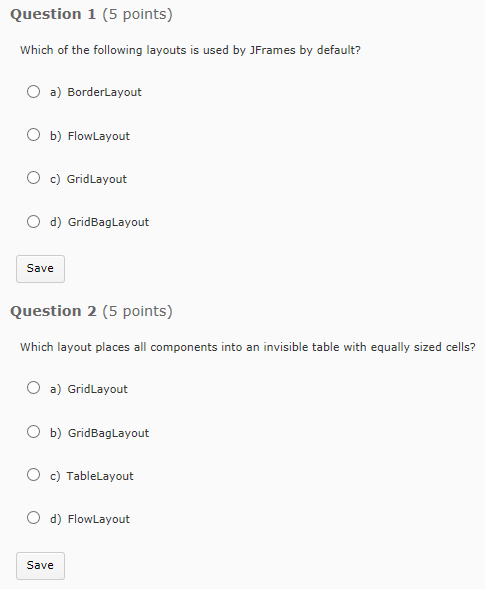Save the answer for Question 2

pos(40,566)
